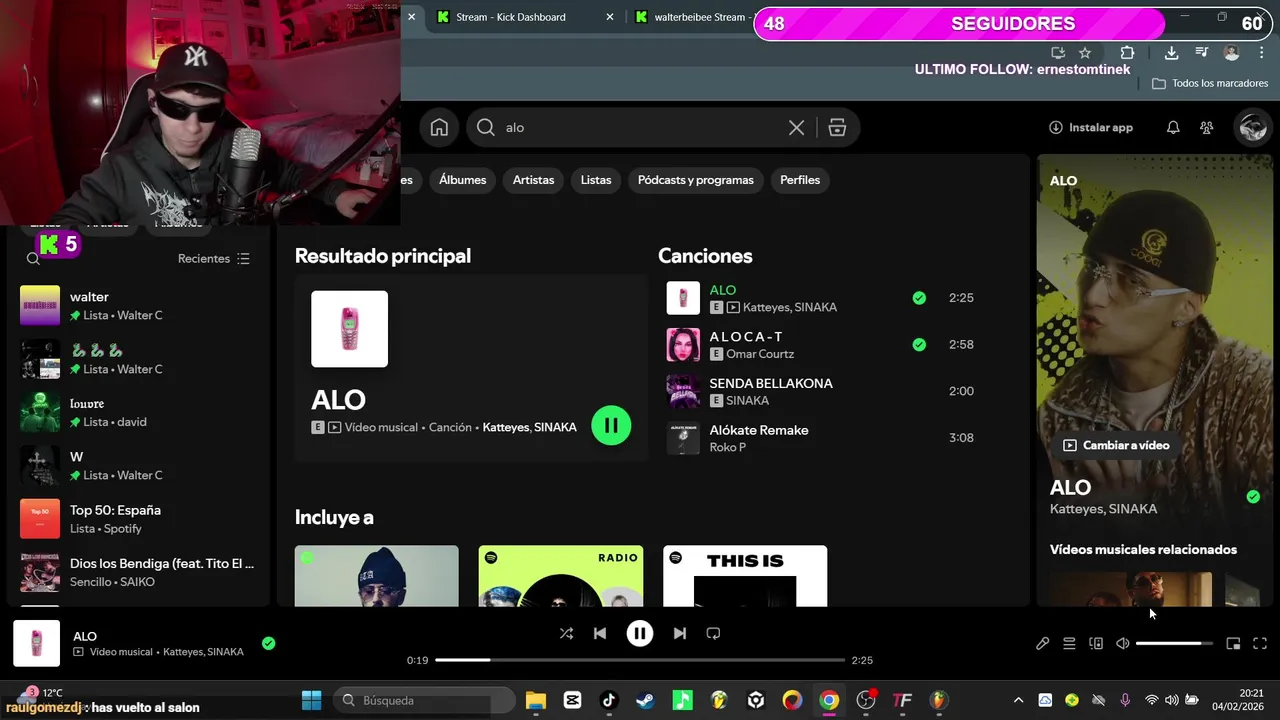
Task: Seek in the song progress bar
Action: pos(640,660)
